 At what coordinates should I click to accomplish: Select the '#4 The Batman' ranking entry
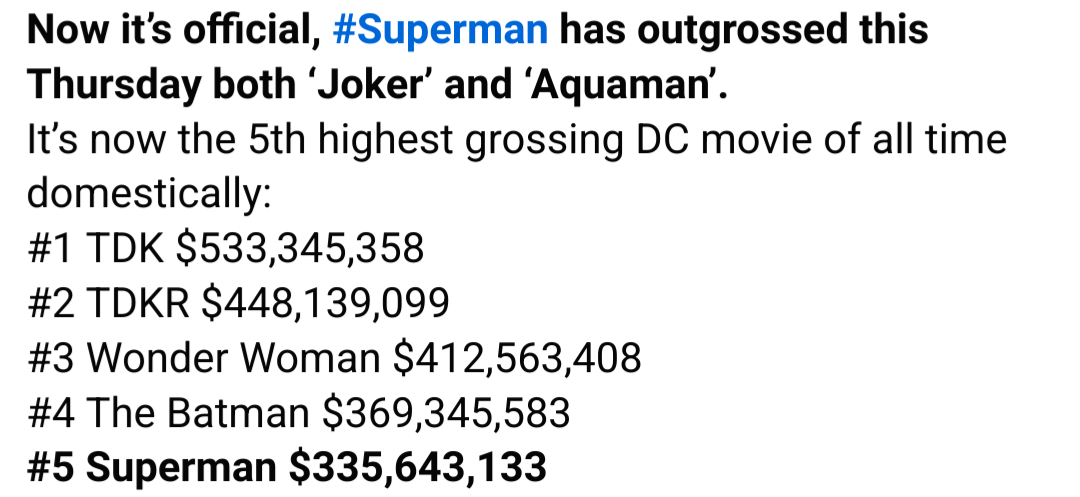169,412
